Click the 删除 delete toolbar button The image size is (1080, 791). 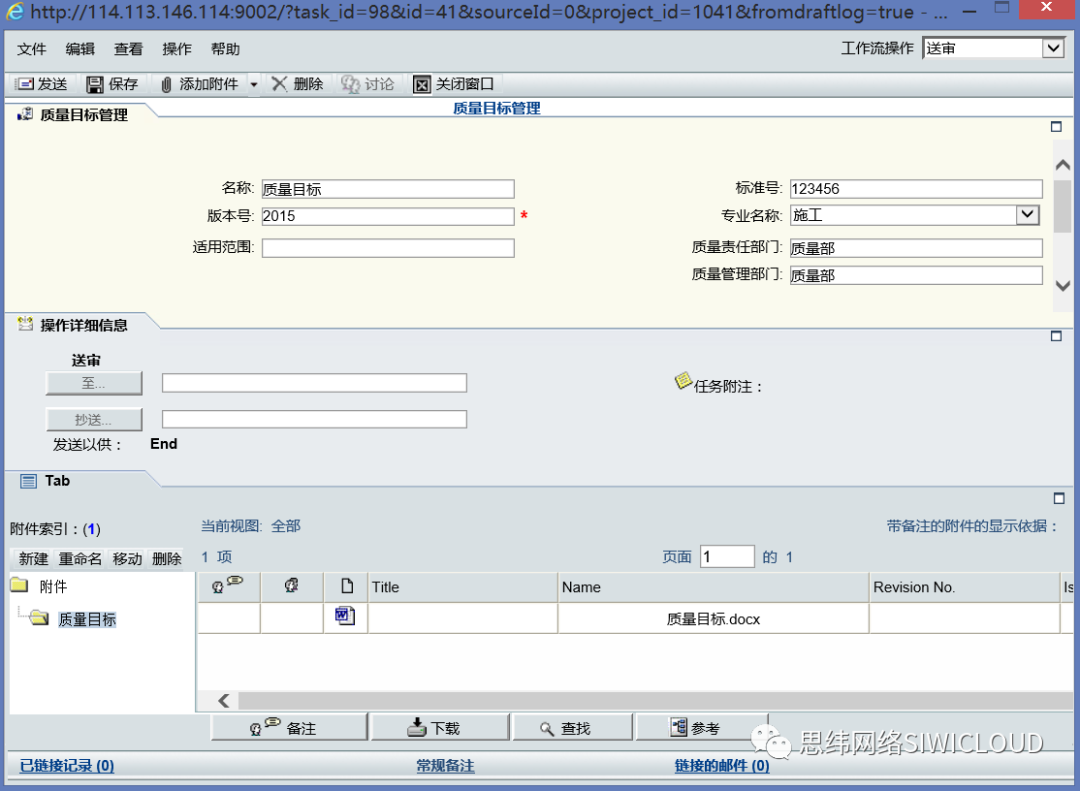point(298,84)
